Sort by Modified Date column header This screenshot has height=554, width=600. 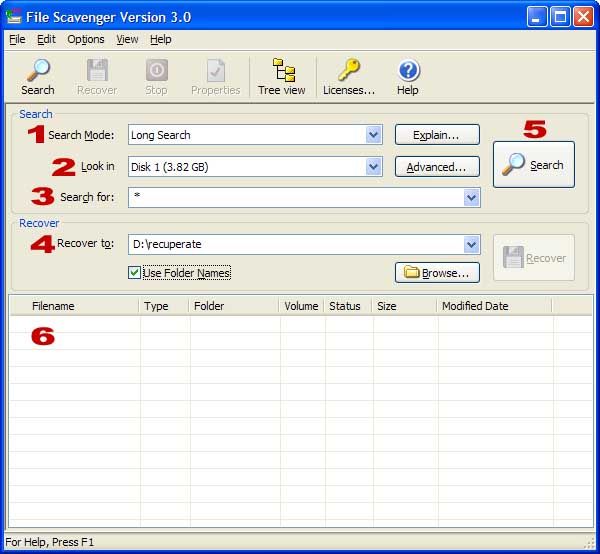[x=494, y=306]
